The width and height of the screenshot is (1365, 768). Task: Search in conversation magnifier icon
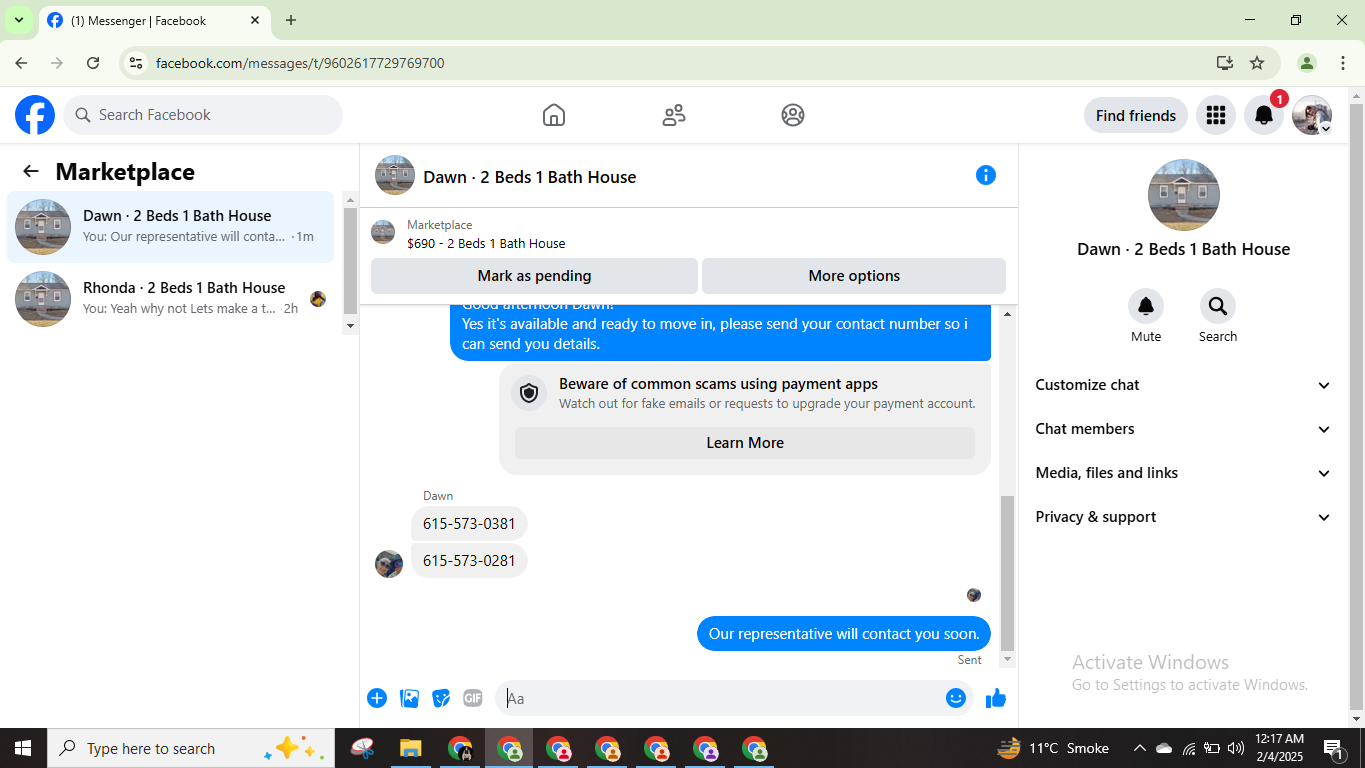point(1218,306)
